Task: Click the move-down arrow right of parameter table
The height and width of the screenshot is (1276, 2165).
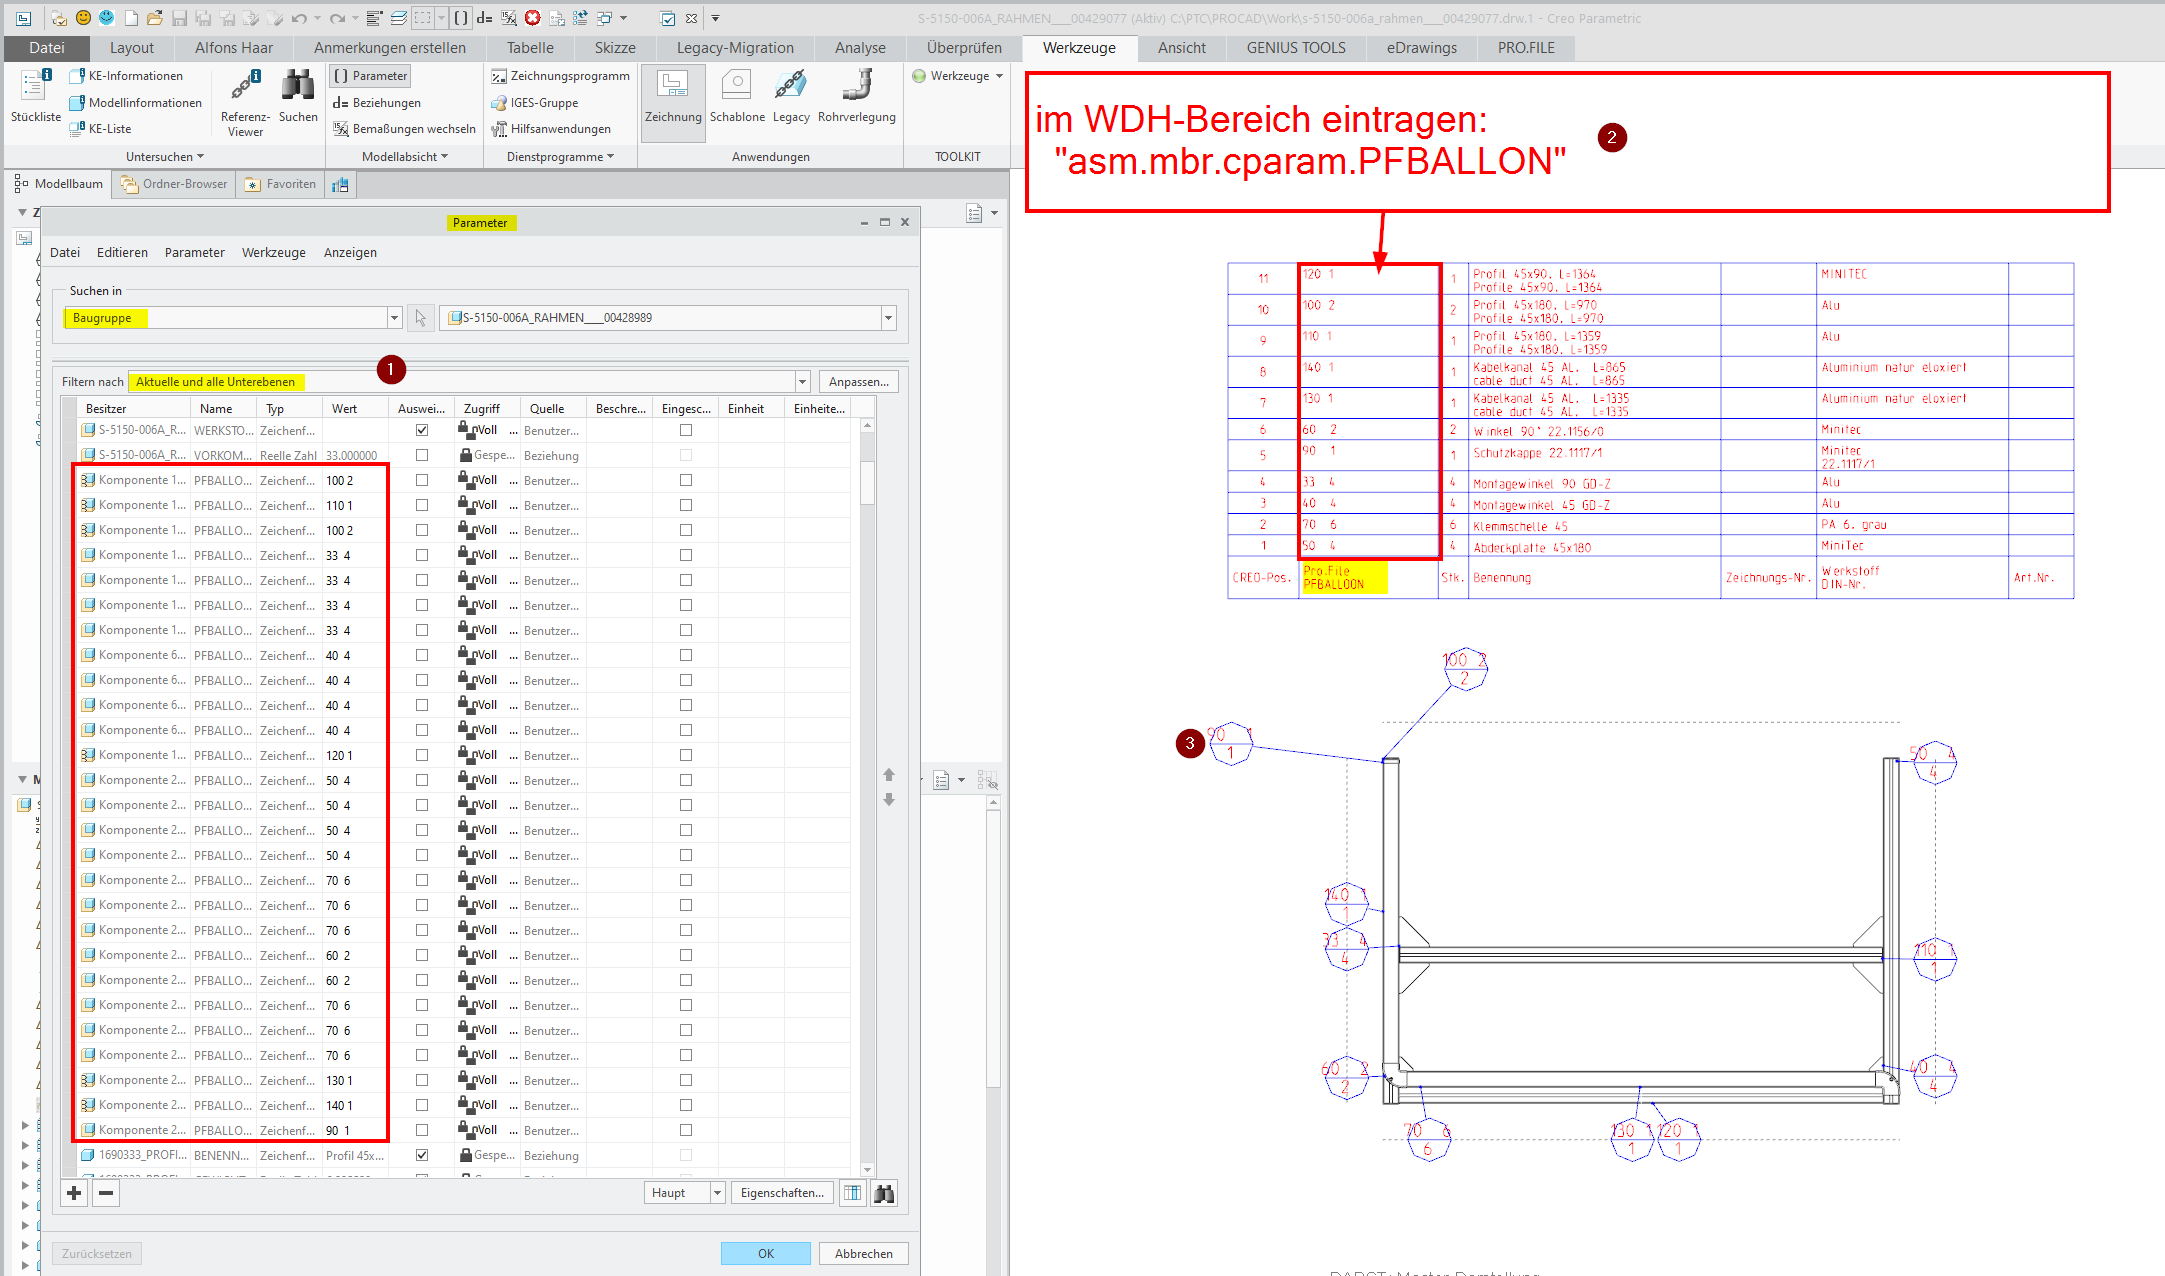Action: click(889, 799)
